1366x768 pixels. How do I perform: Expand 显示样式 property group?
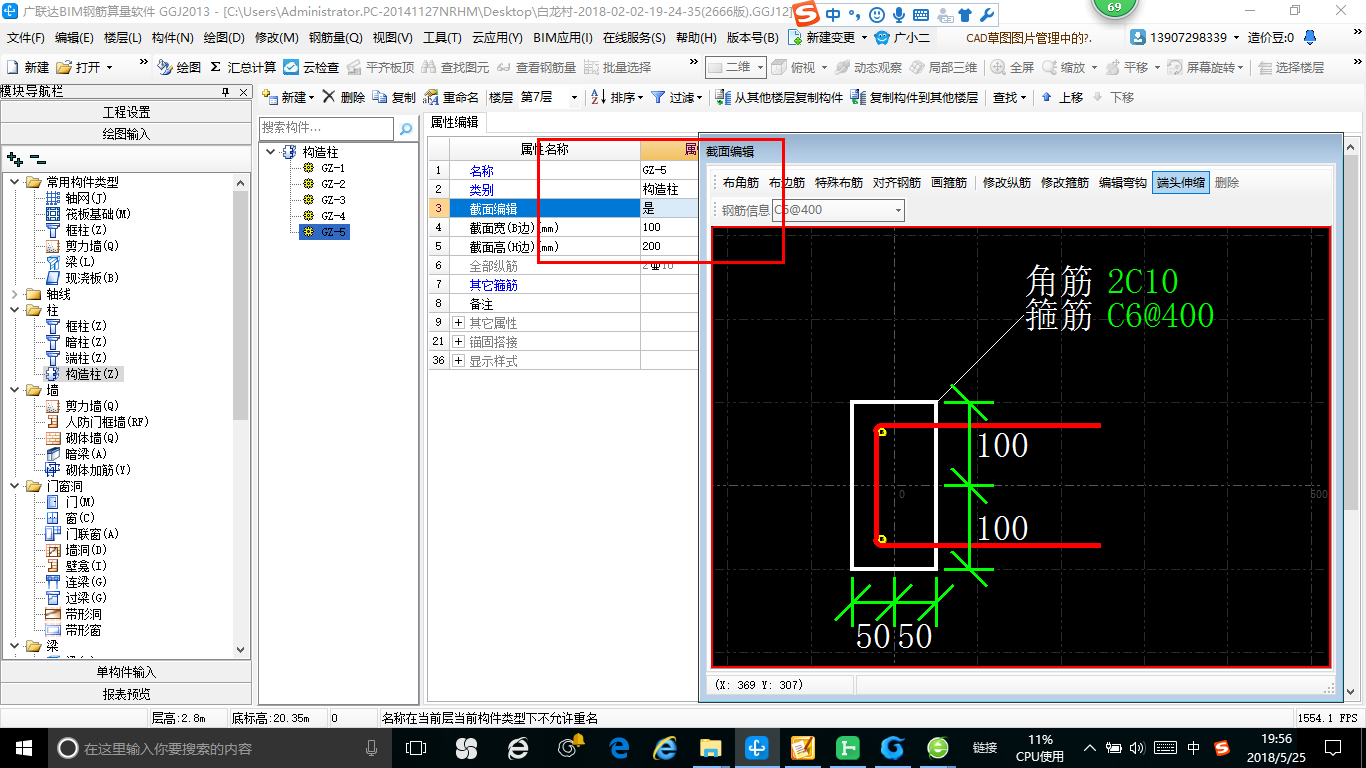click(458, 361)
